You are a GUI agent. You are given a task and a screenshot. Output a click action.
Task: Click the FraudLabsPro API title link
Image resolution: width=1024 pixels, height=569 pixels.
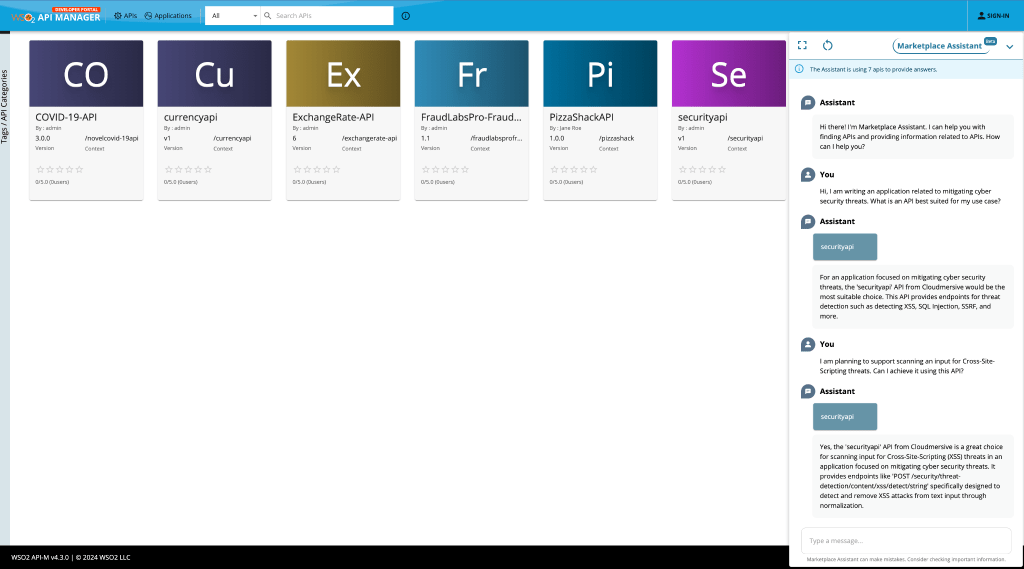(x=470, y=117)
